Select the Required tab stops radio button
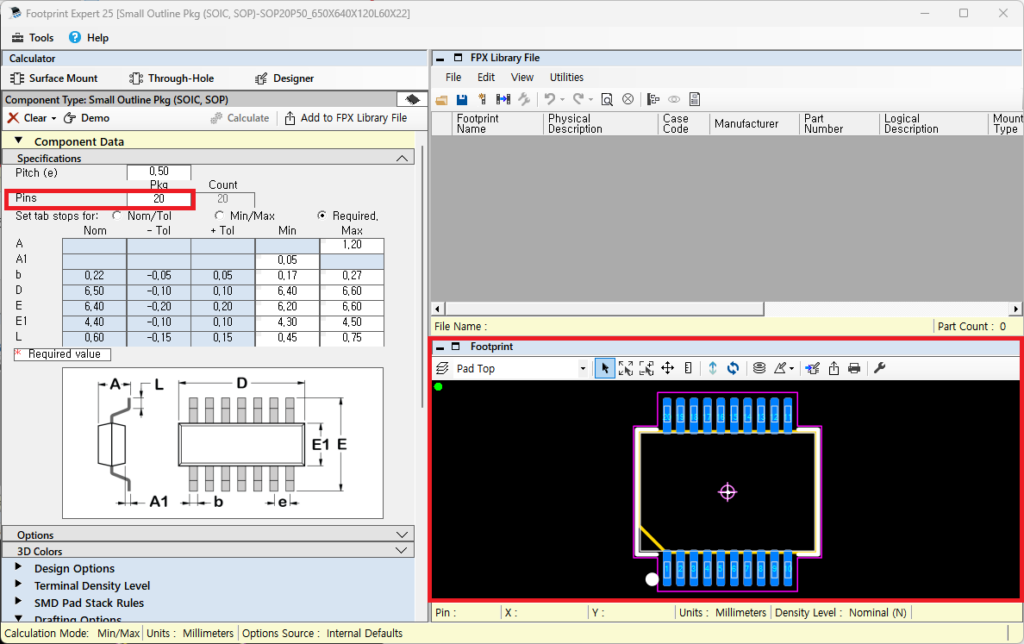Viewport: 1024px width, 644px height. tap(322, 215)
